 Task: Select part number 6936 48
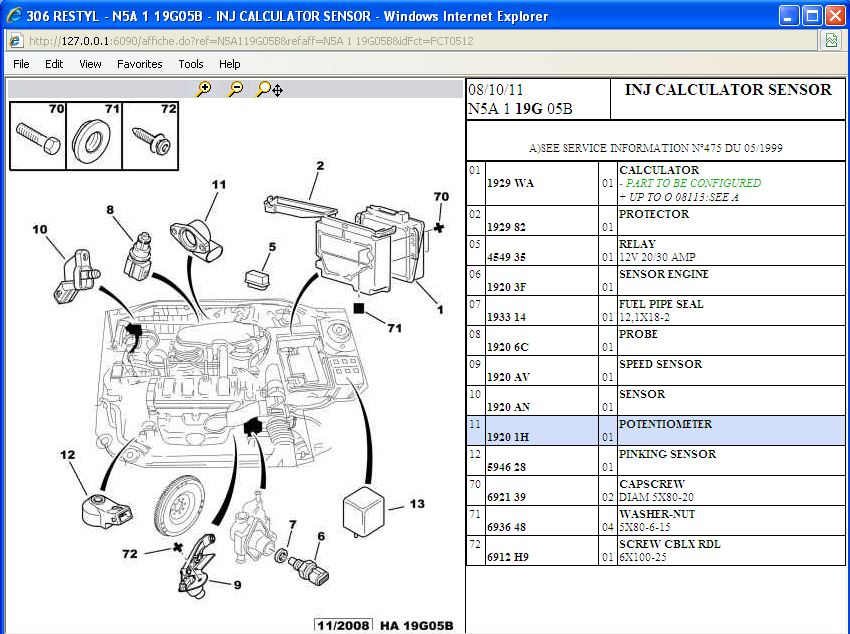click(506, 527)
